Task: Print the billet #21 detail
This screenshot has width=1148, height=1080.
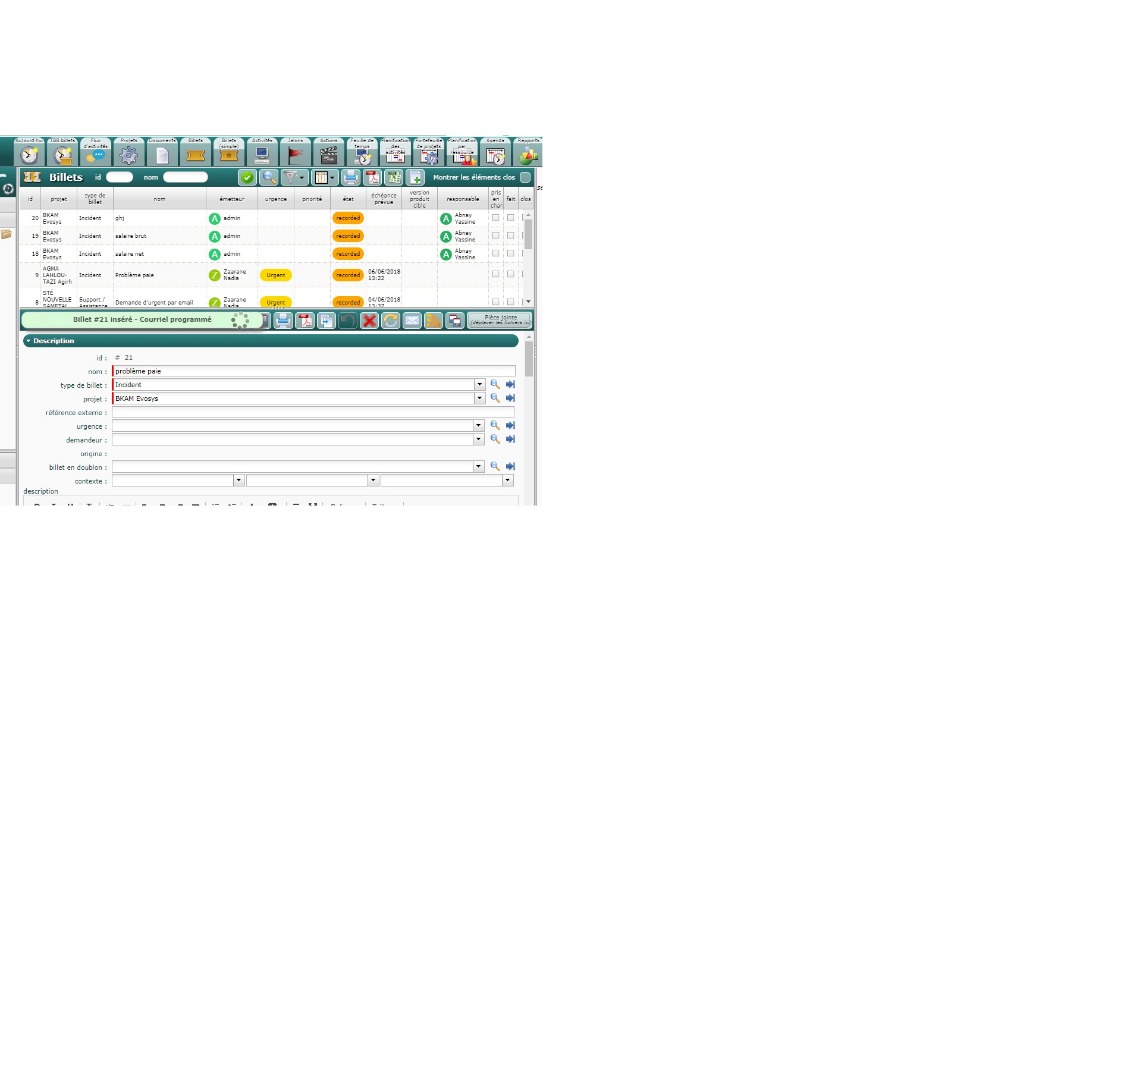Action: pos(283,321)
